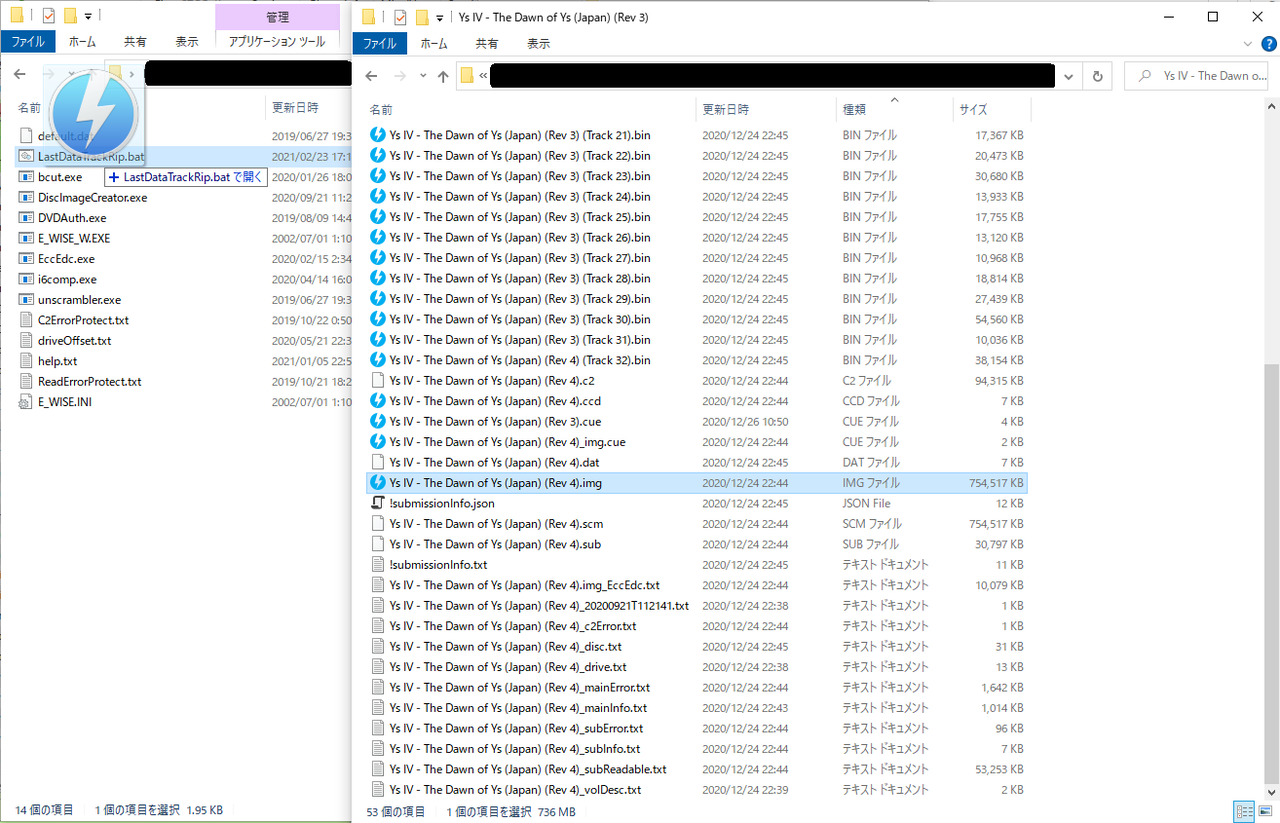The width and height of the screenshot is (1280, 823).
Task: Sort the Ys IV list by the 名前 column header
Action: [530, 109]
